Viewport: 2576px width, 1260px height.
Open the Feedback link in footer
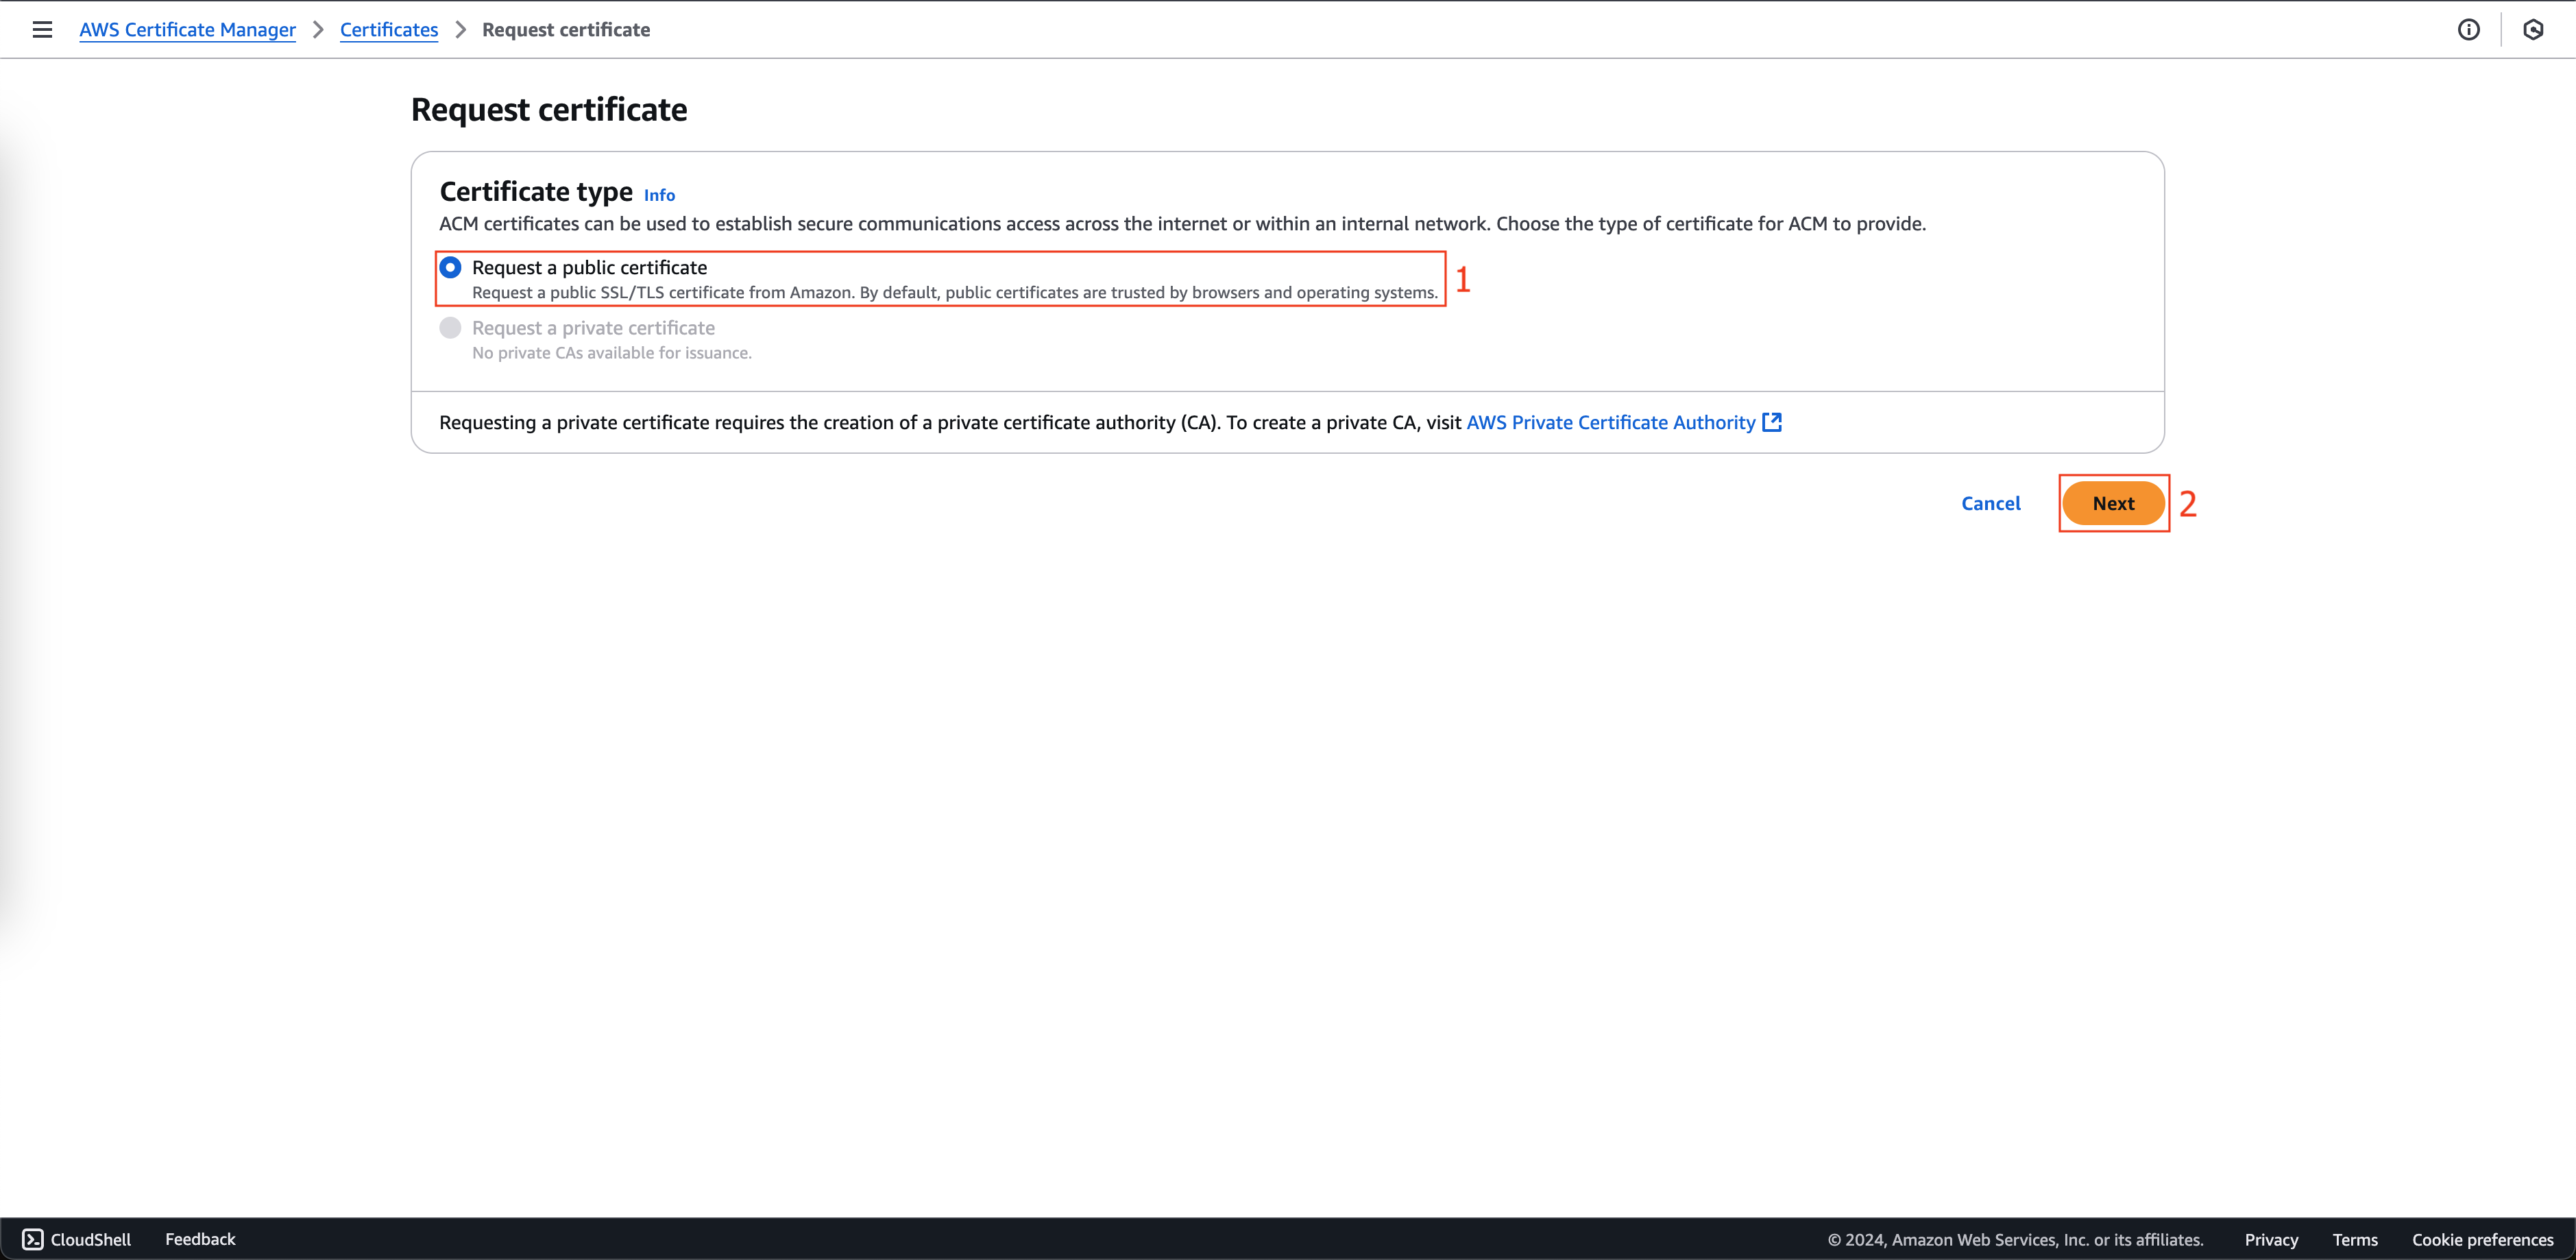click(x=200, y=1239)
